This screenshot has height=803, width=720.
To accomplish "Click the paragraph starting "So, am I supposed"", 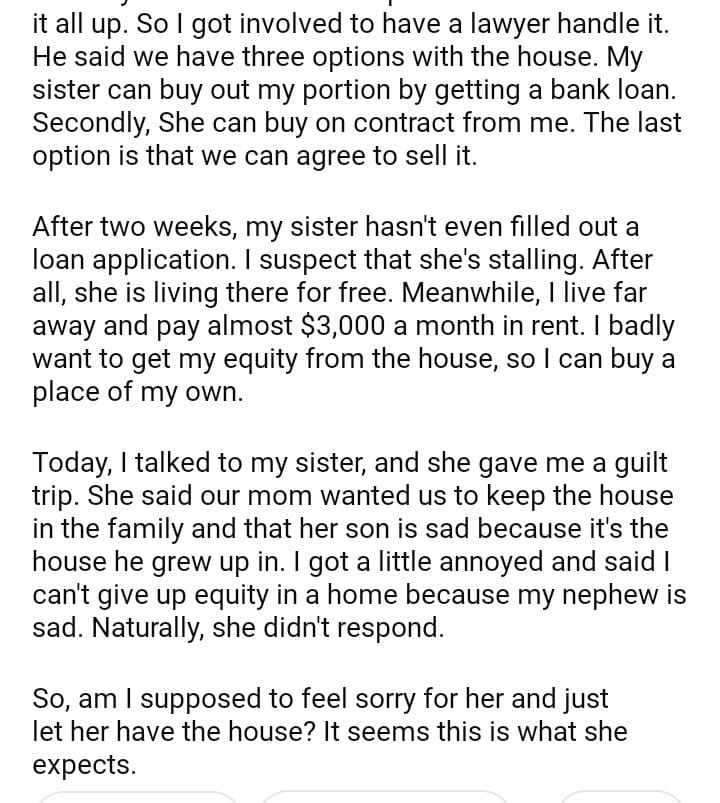I will tap(330, 731).
